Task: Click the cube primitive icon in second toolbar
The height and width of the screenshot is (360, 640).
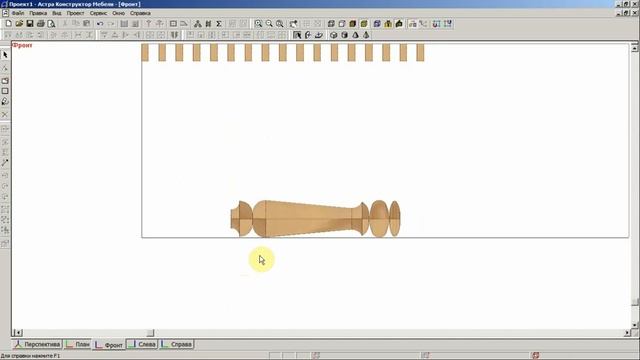Action: (x=333, y=35)
